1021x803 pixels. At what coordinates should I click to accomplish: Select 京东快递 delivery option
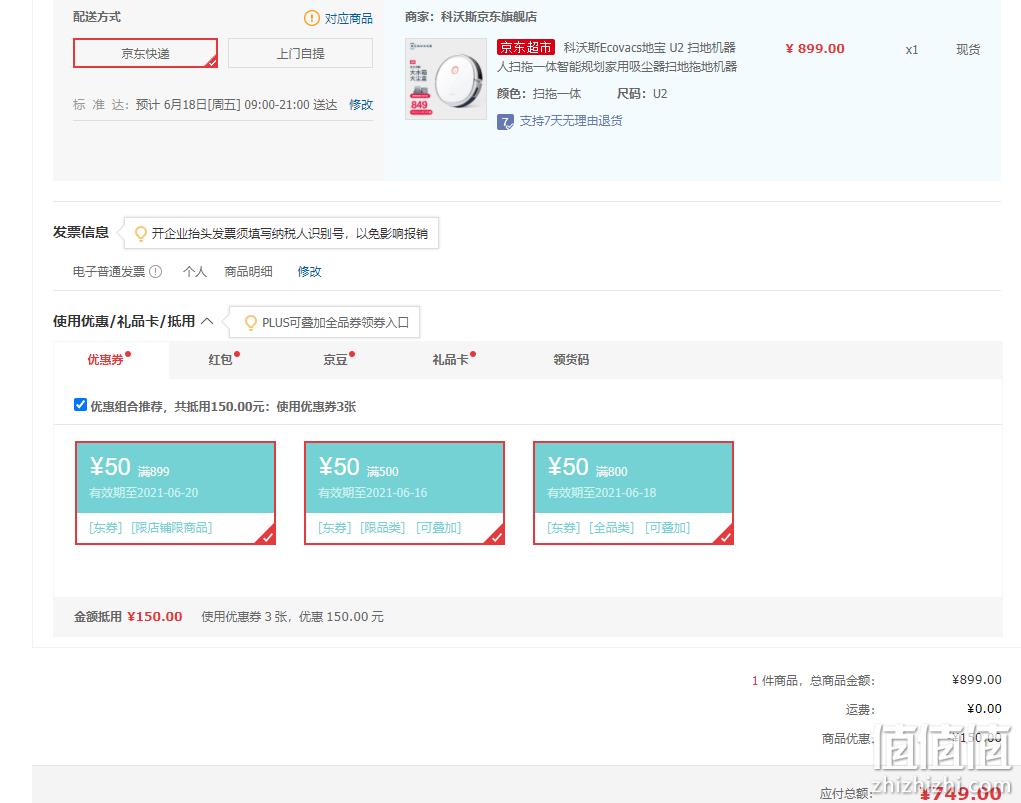point(145,53)
